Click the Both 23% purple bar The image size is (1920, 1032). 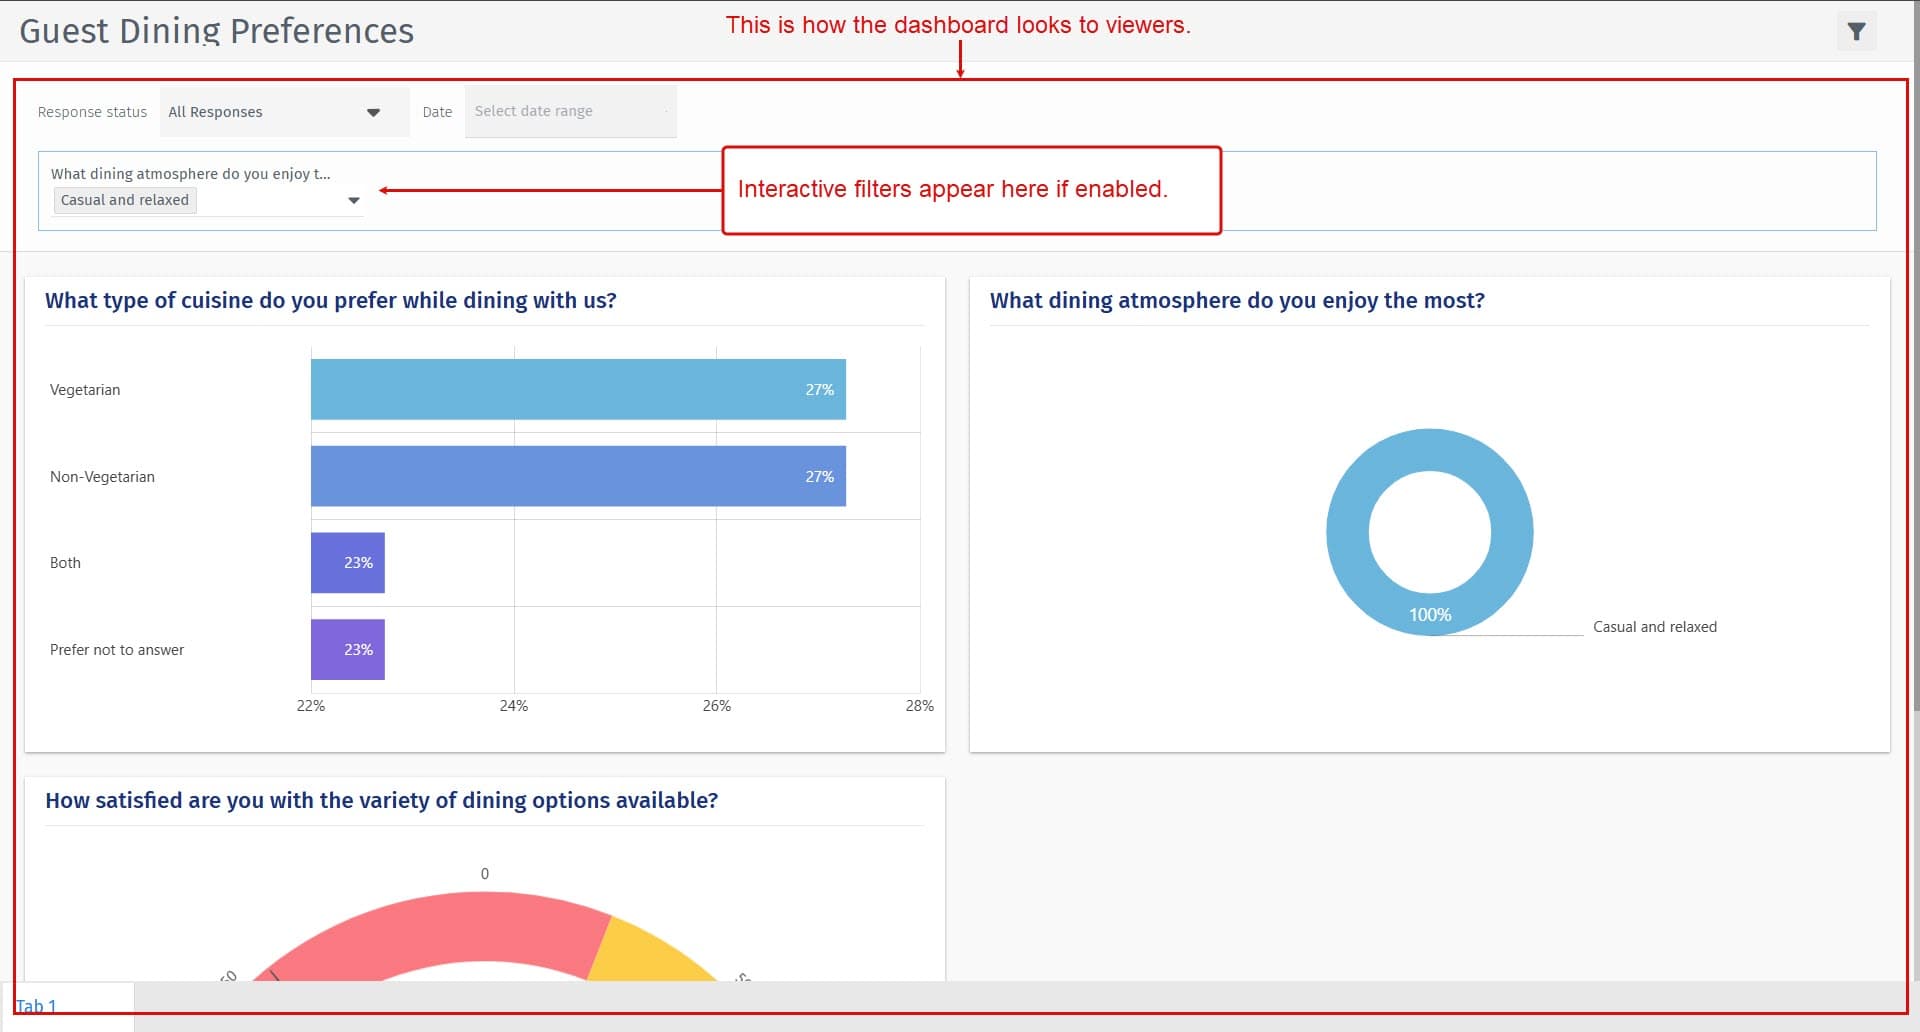(348, 562)
